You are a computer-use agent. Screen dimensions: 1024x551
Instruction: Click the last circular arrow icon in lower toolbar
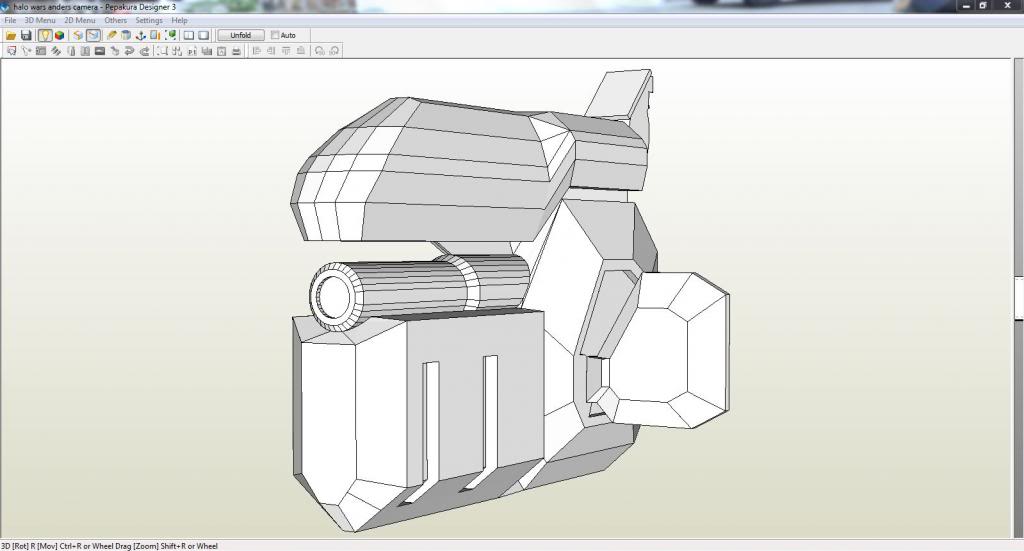(x=334, y=51)
